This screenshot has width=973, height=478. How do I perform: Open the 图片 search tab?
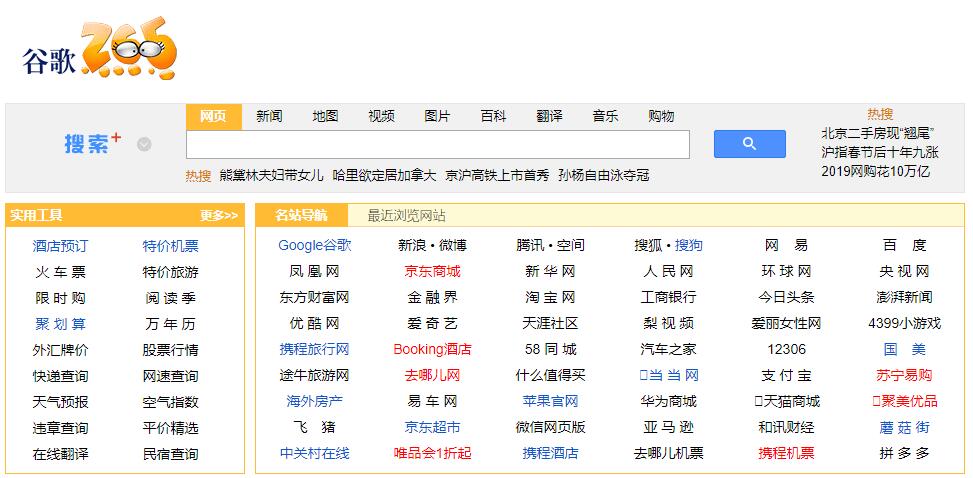[437, 116]
